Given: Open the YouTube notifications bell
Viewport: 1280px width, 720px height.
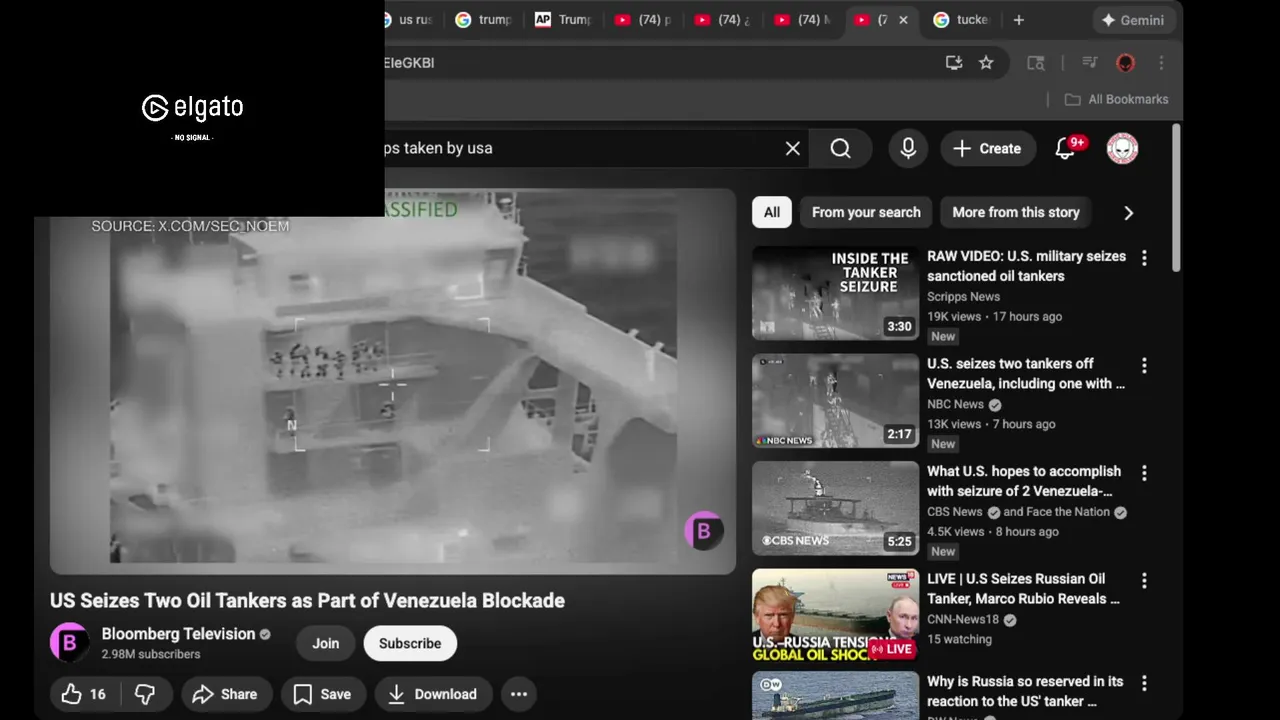Looking at the screenshot, I should coord(1067,148).
